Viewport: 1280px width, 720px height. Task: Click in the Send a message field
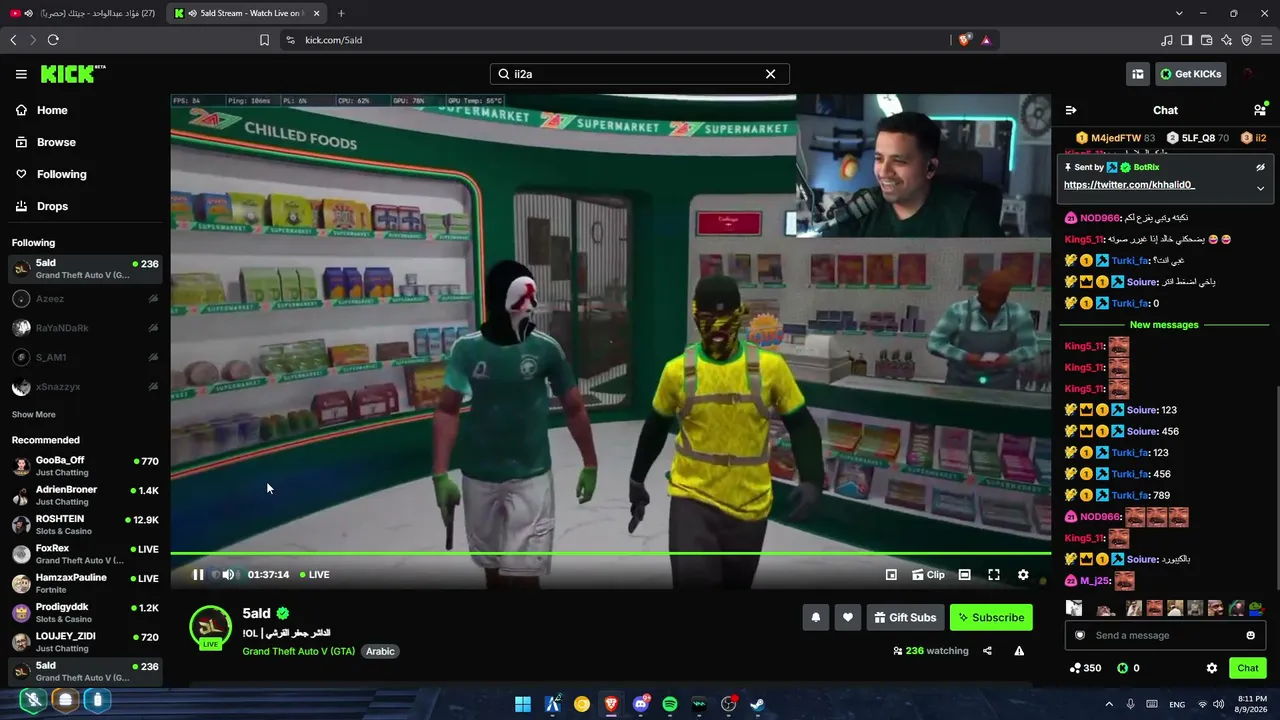click(1165, 635)
